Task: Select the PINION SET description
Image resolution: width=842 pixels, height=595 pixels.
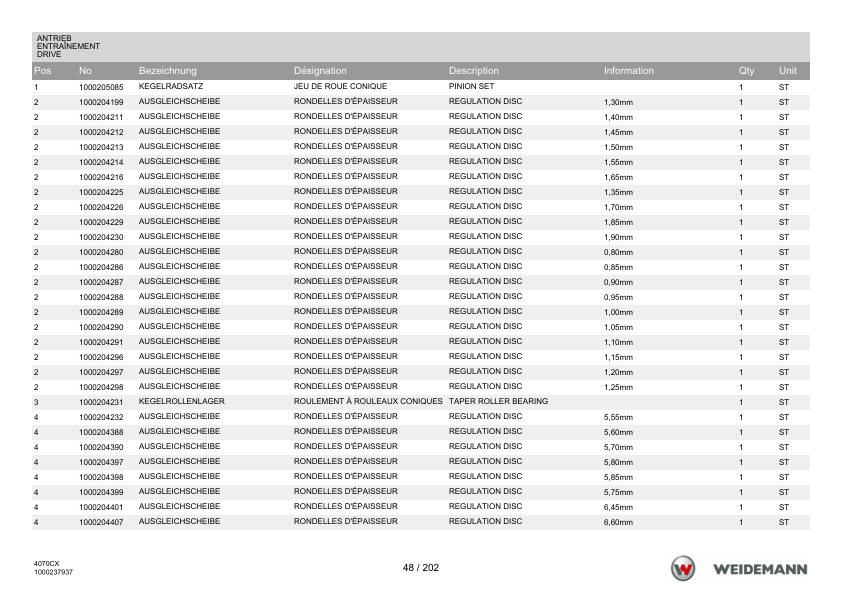Action: (471, 86)
